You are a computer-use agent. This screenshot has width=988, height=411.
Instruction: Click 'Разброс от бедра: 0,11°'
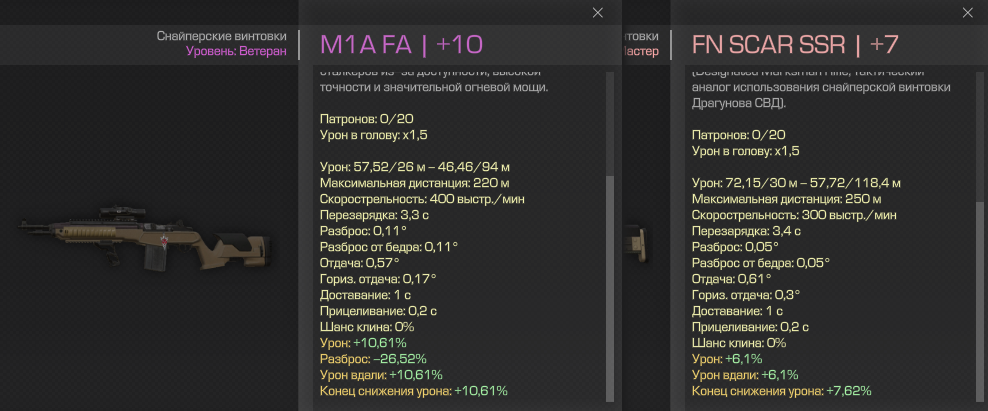pyautogui.click(x=389, y=247)
